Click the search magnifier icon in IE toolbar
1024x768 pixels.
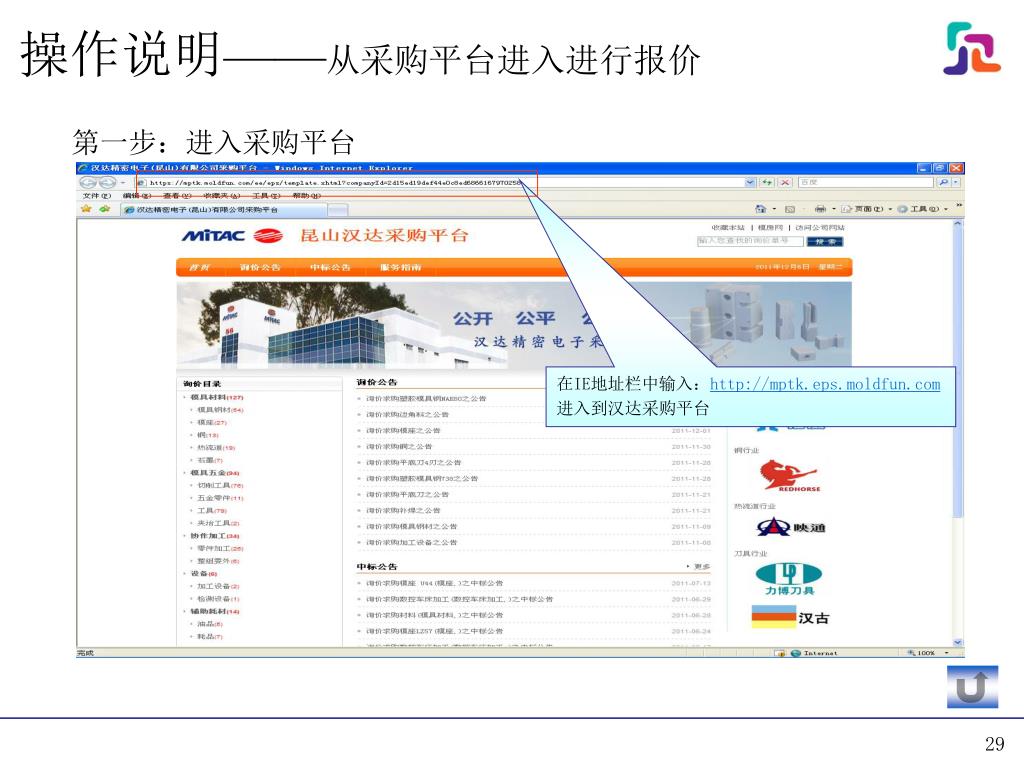944,182
